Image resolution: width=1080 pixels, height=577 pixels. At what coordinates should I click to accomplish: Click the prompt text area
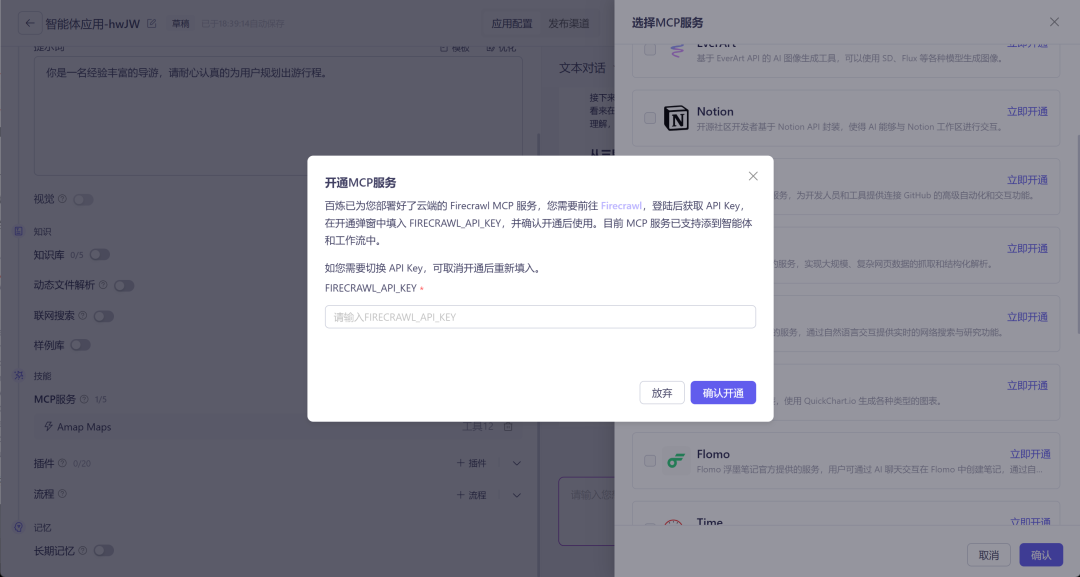(x=278, y=116)
